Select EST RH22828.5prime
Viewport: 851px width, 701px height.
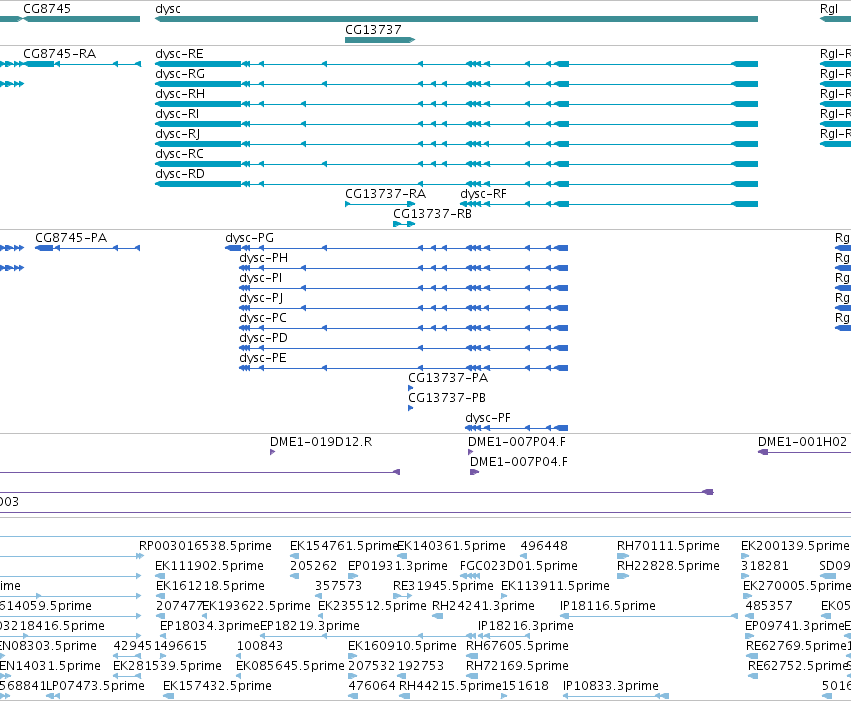623,576
